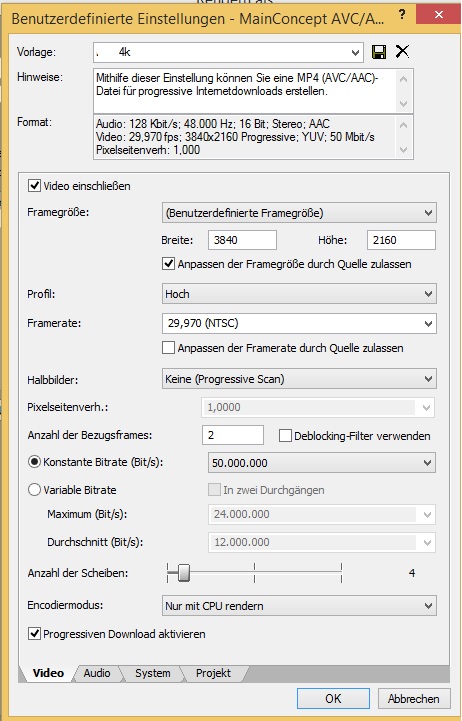This screenshot has height=721, width=462.
Task: Click the slider value '4' label
Action: [x=412, y=573]
